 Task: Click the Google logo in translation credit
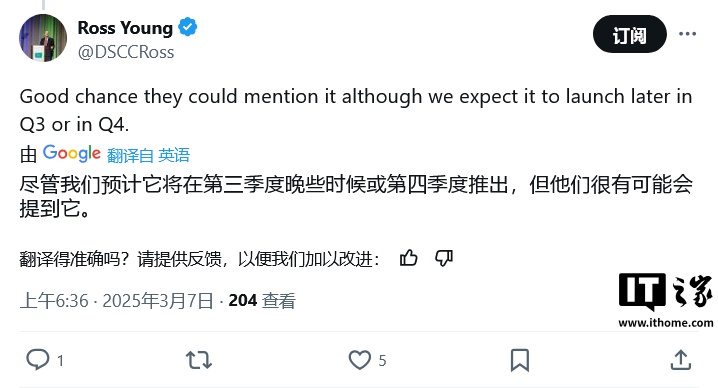point(72,153)
